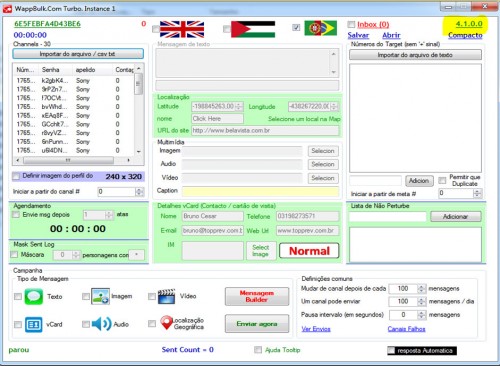Uncheck the Portuguese language checkbox
The image size is (500, 366).
click(296, 27)
